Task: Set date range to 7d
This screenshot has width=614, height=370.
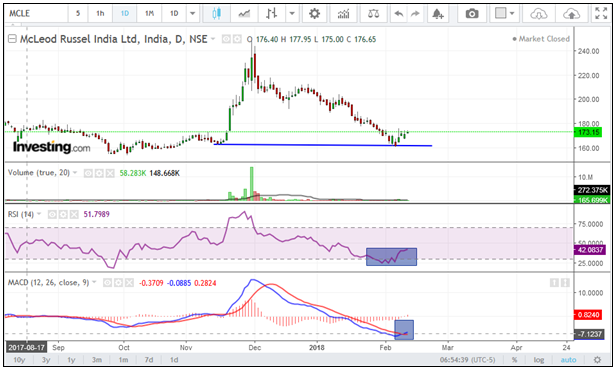Action: [149, 359]
